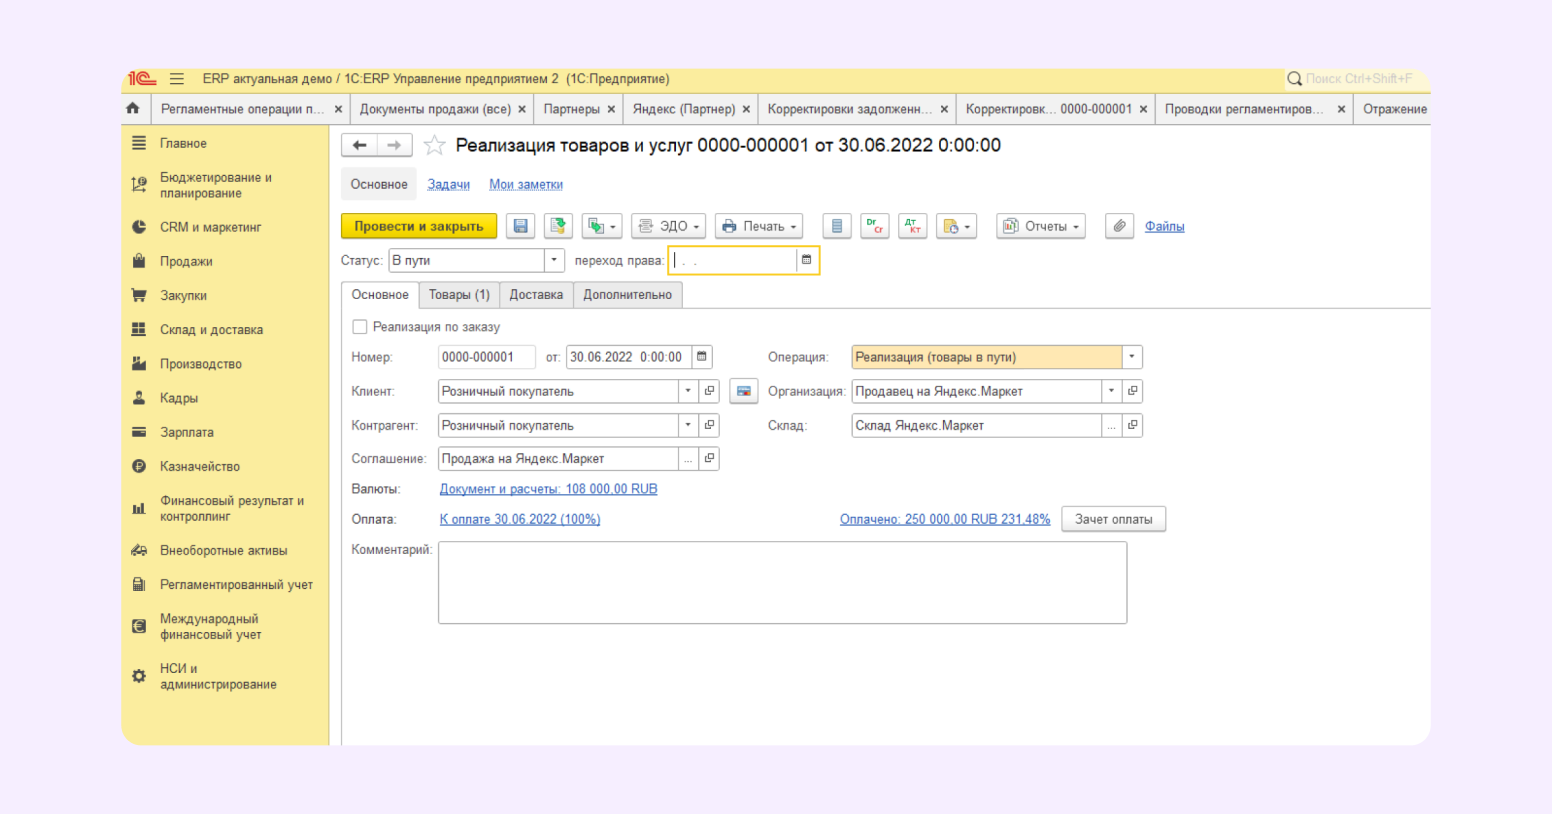Save the document with floppy disk icon

click(x=521, y=226)
